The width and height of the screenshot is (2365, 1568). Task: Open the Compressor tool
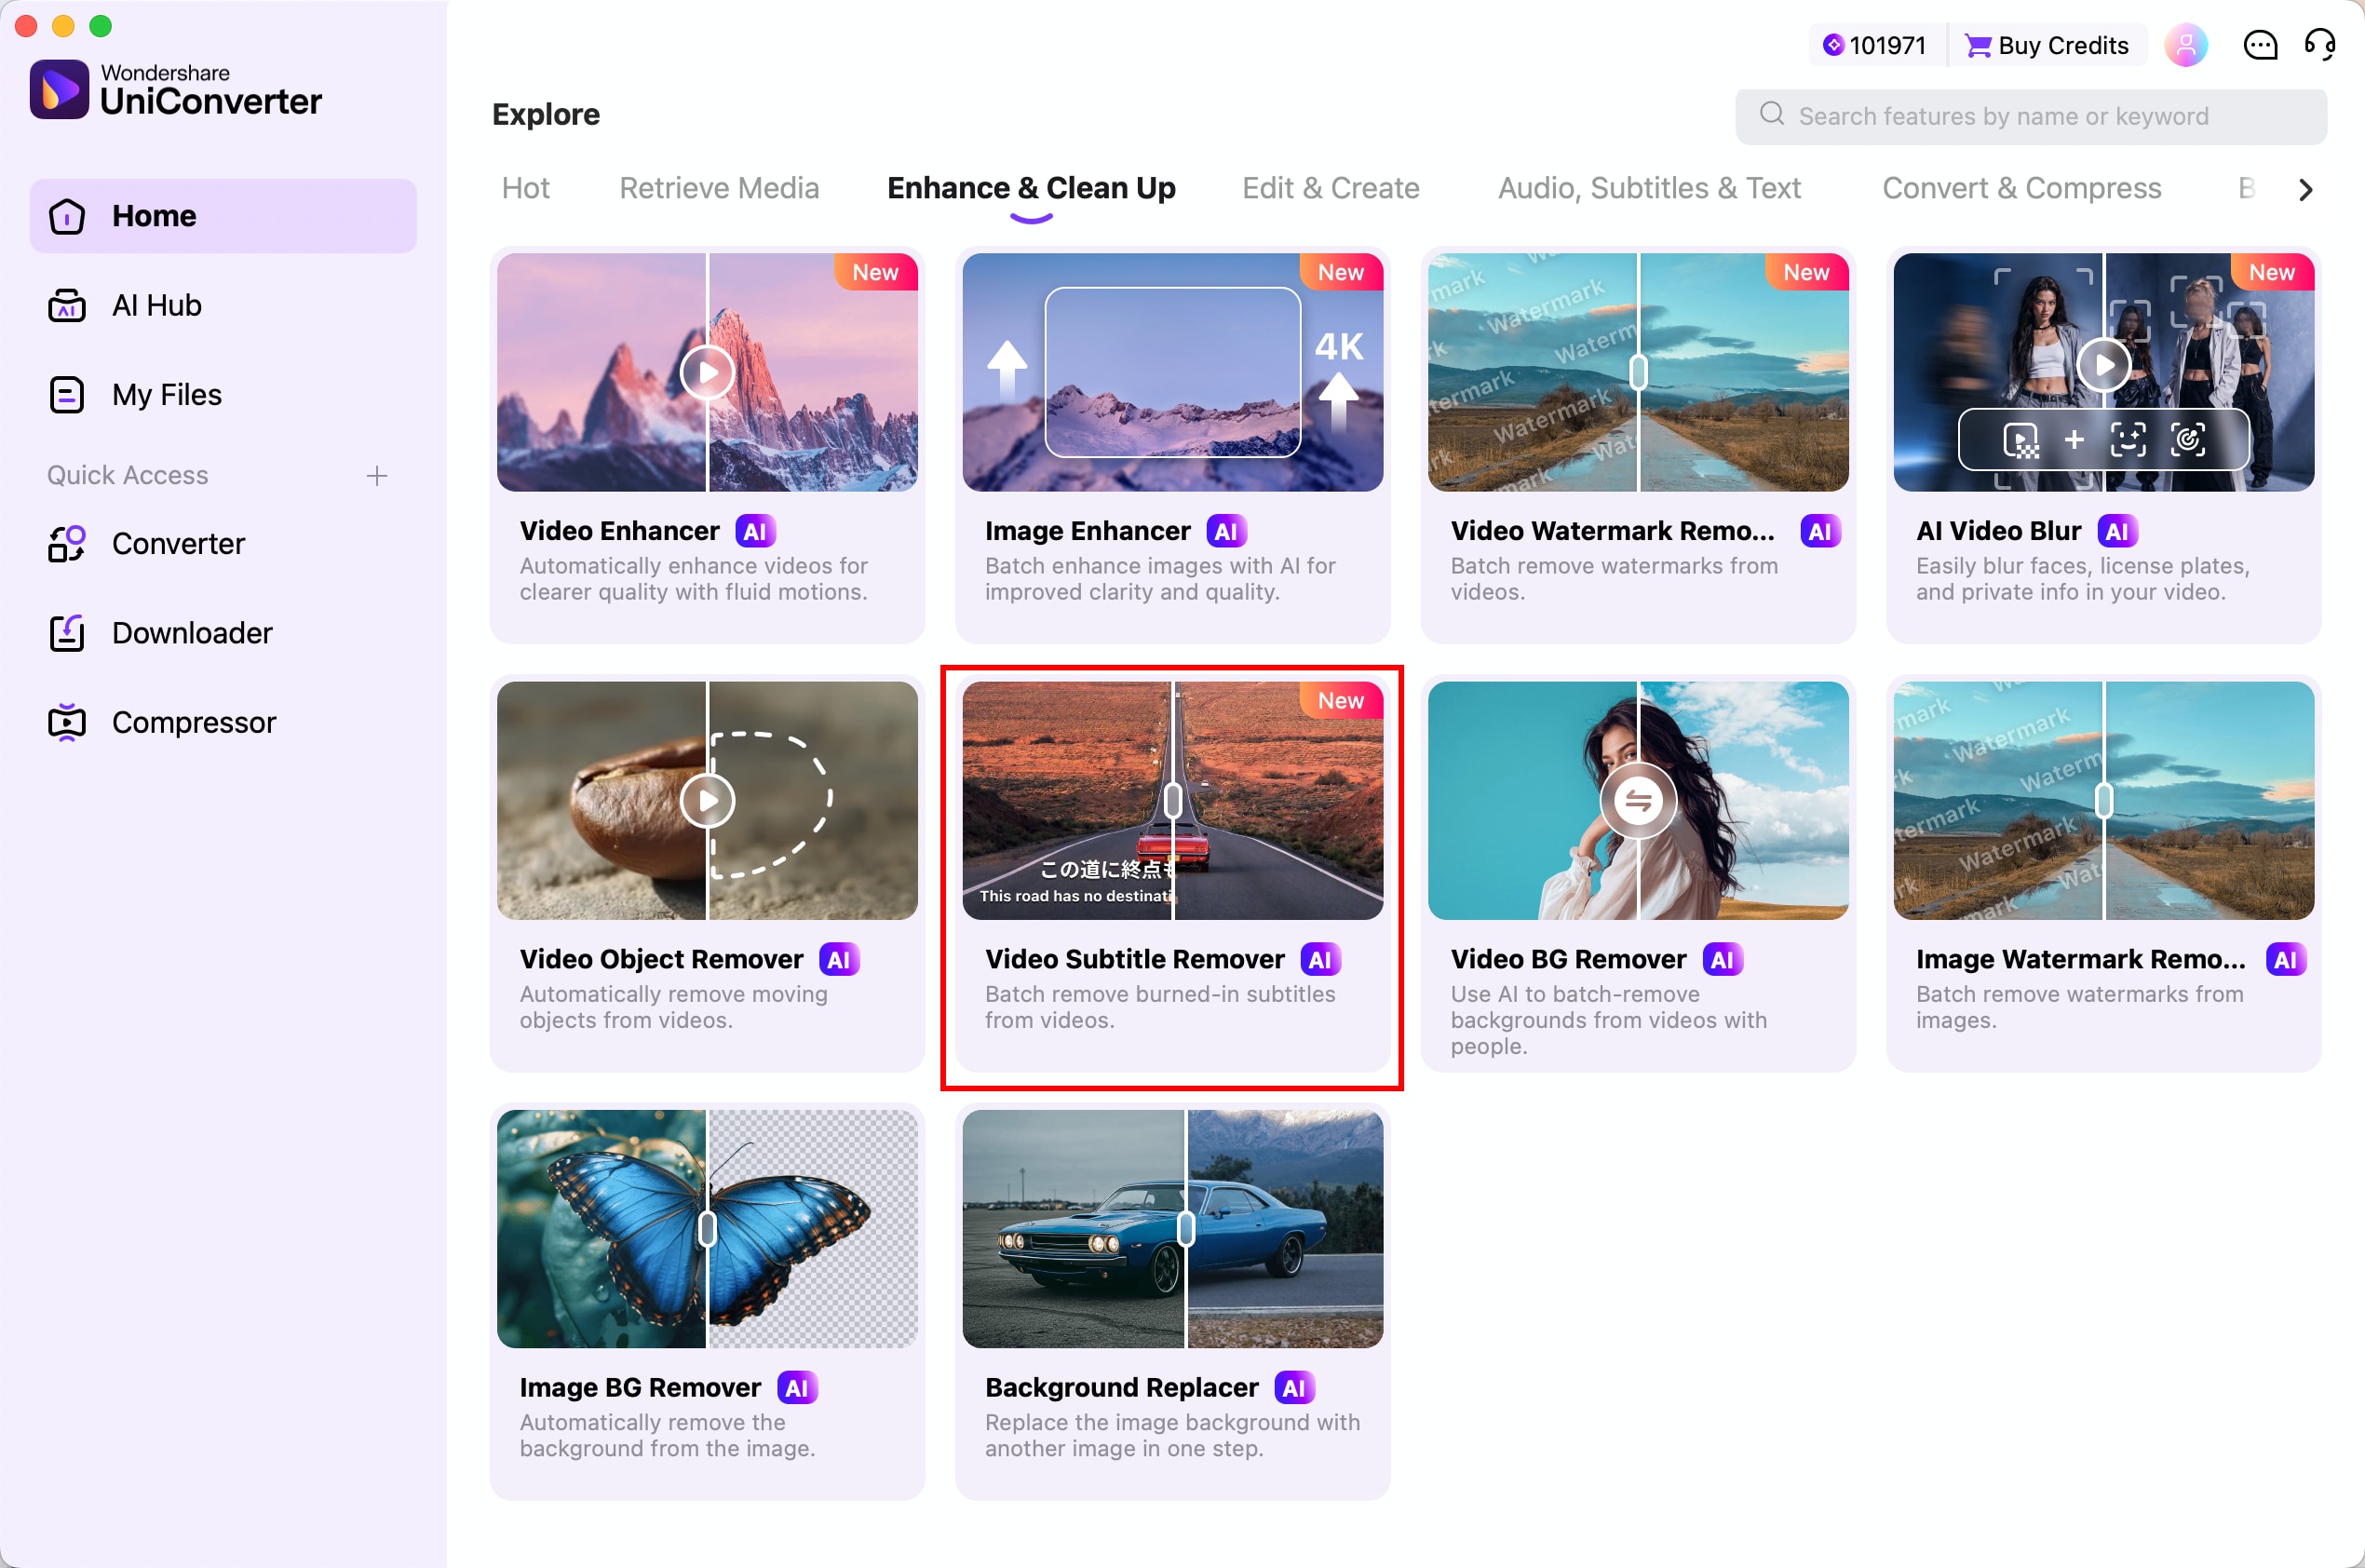pyautogui.click(x=223, y=722)
